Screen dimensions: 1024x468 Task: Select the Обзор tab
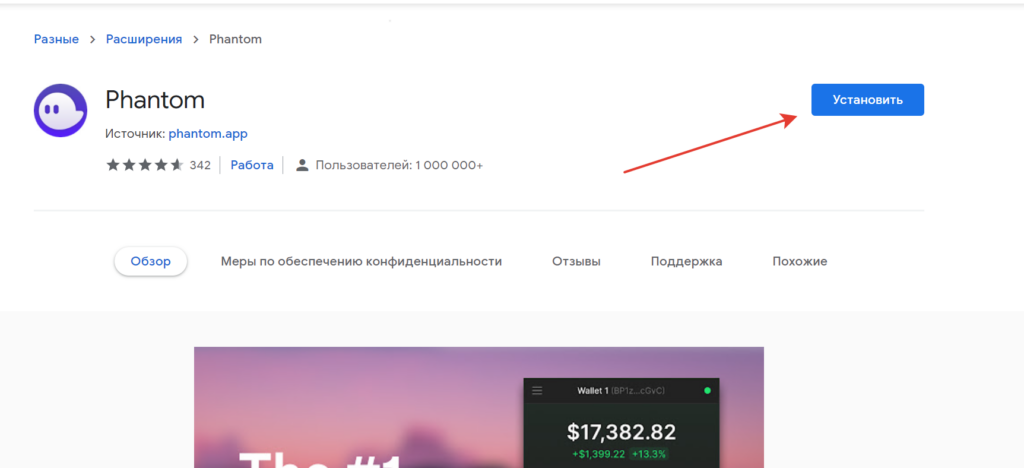click(151, 261)
